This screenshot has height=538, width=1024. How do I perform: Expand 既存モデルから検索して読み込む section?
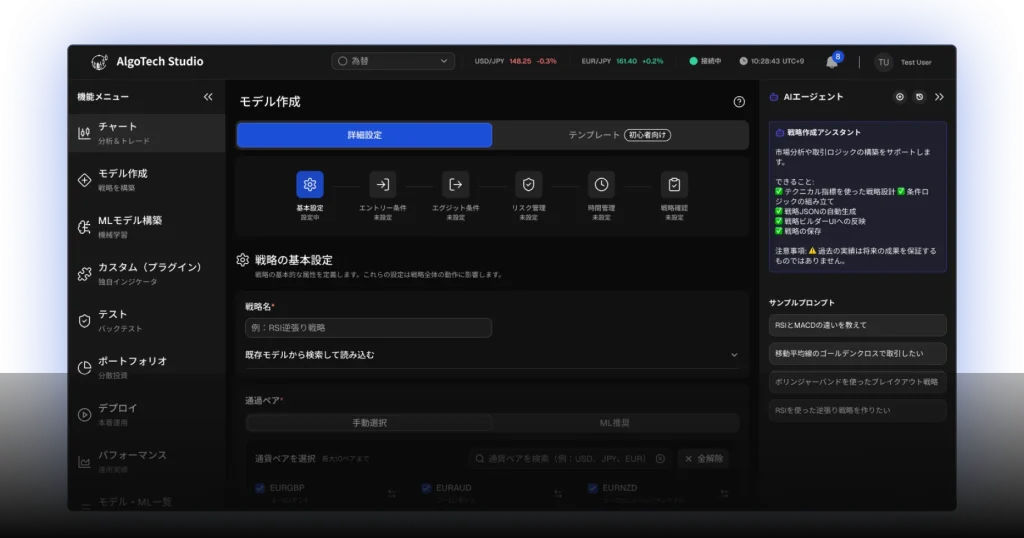pos(492,355)
